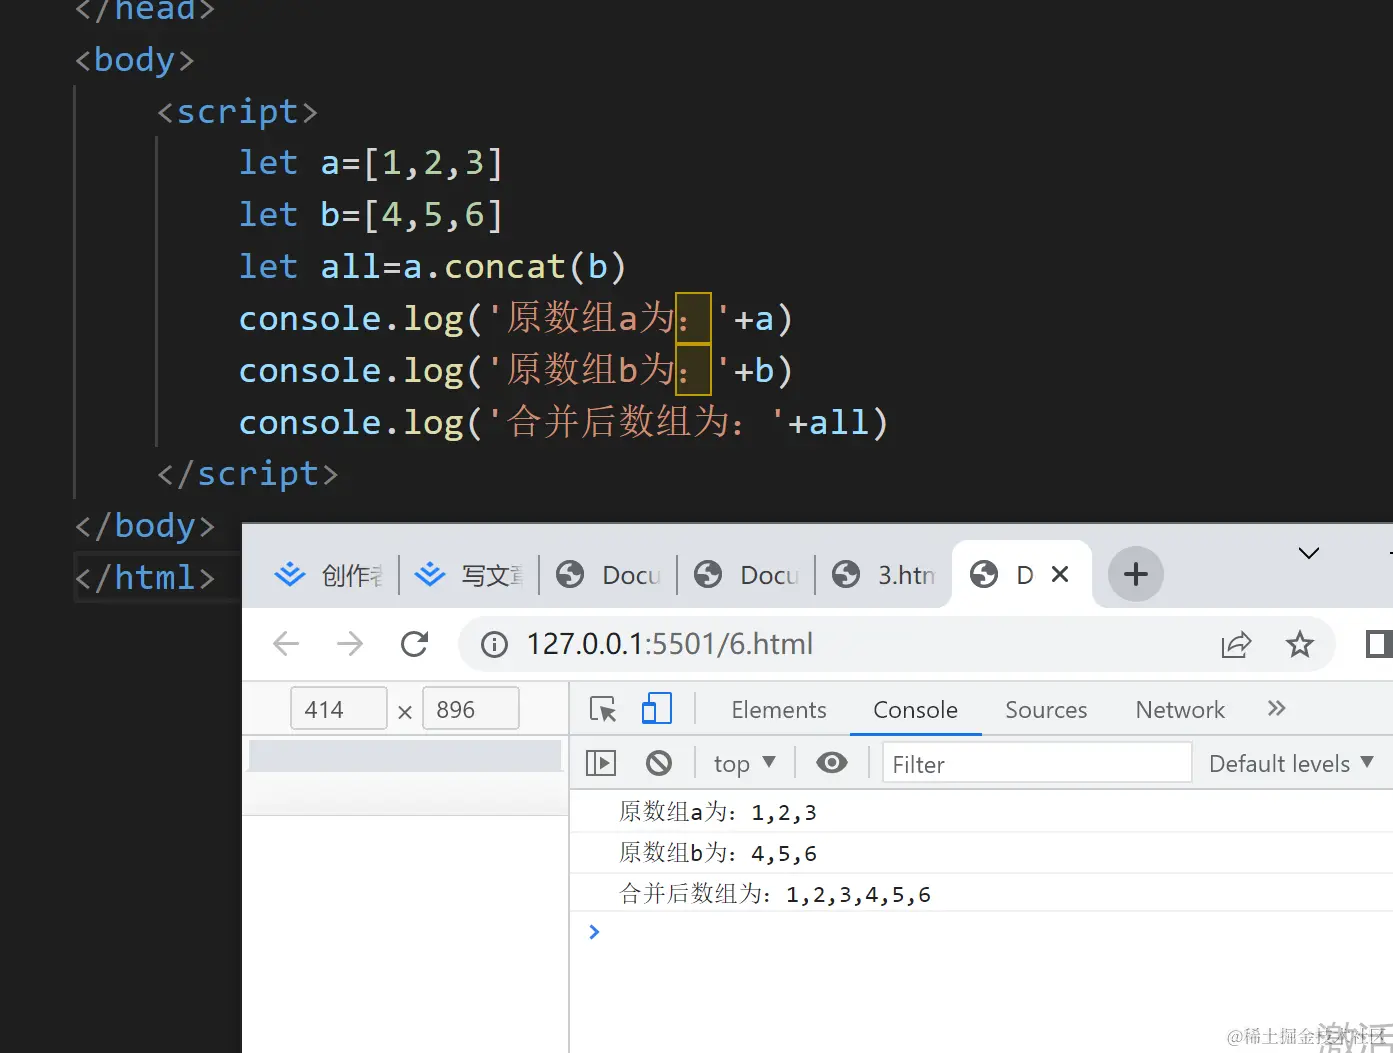The height and width of the screenshot is (1053, 1393).
Task: Select the Console tab
Action: (x=915, y=710)
